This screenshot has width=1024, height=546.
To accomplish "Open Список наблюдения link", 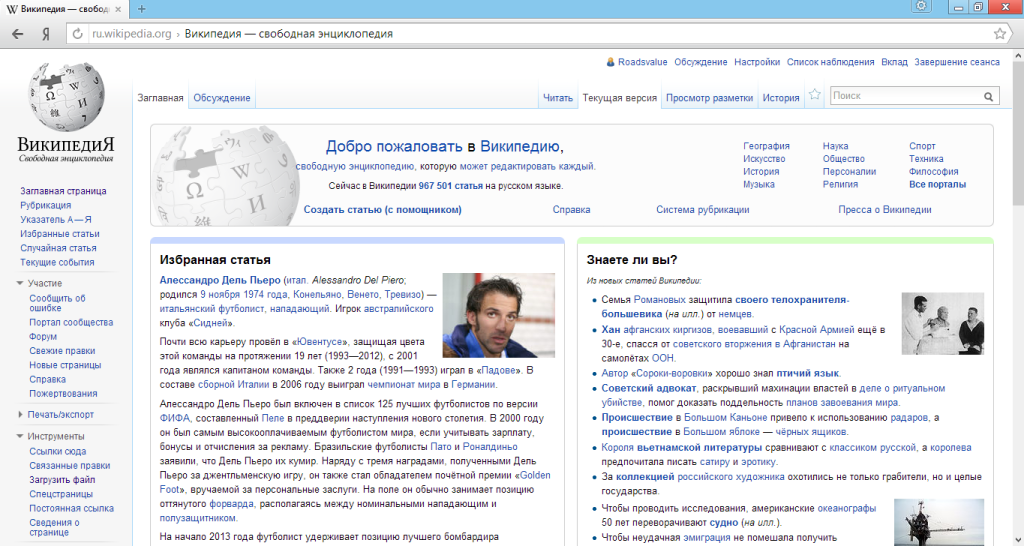I will coord(830,62).
